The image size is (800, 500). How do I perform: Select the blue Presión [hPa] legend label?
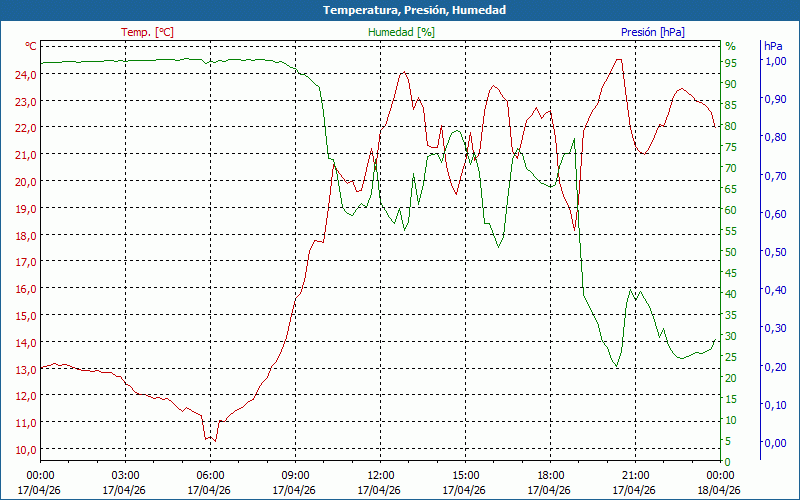click(x=653, y=32)
